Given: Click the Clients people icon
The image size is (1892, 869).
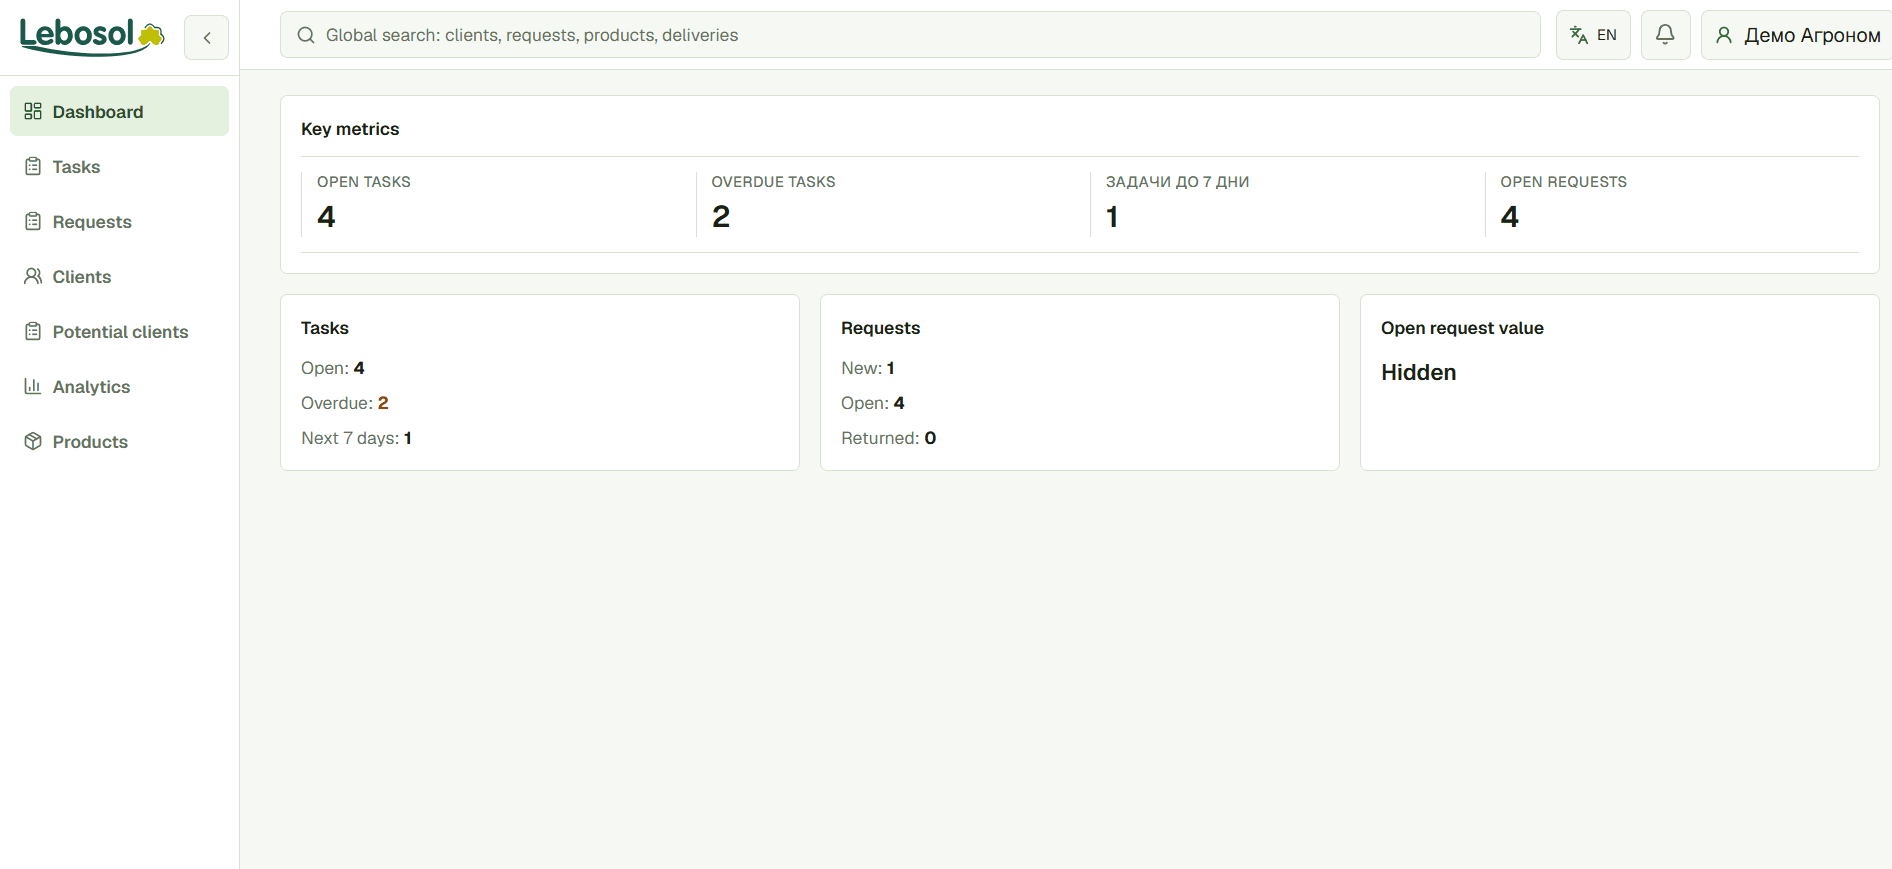Looking at the screenshot, I should (33, 276).
